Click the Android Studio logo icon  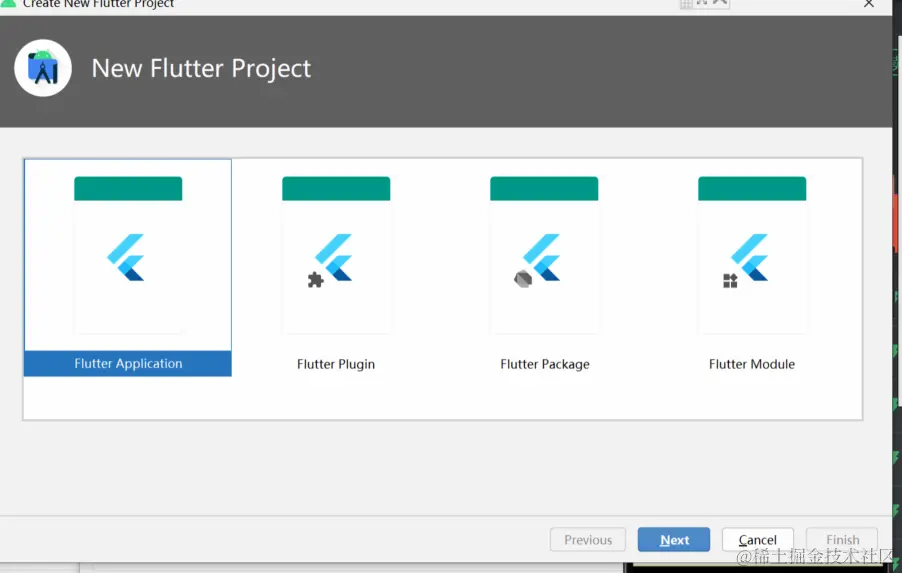tap(43, 68)
